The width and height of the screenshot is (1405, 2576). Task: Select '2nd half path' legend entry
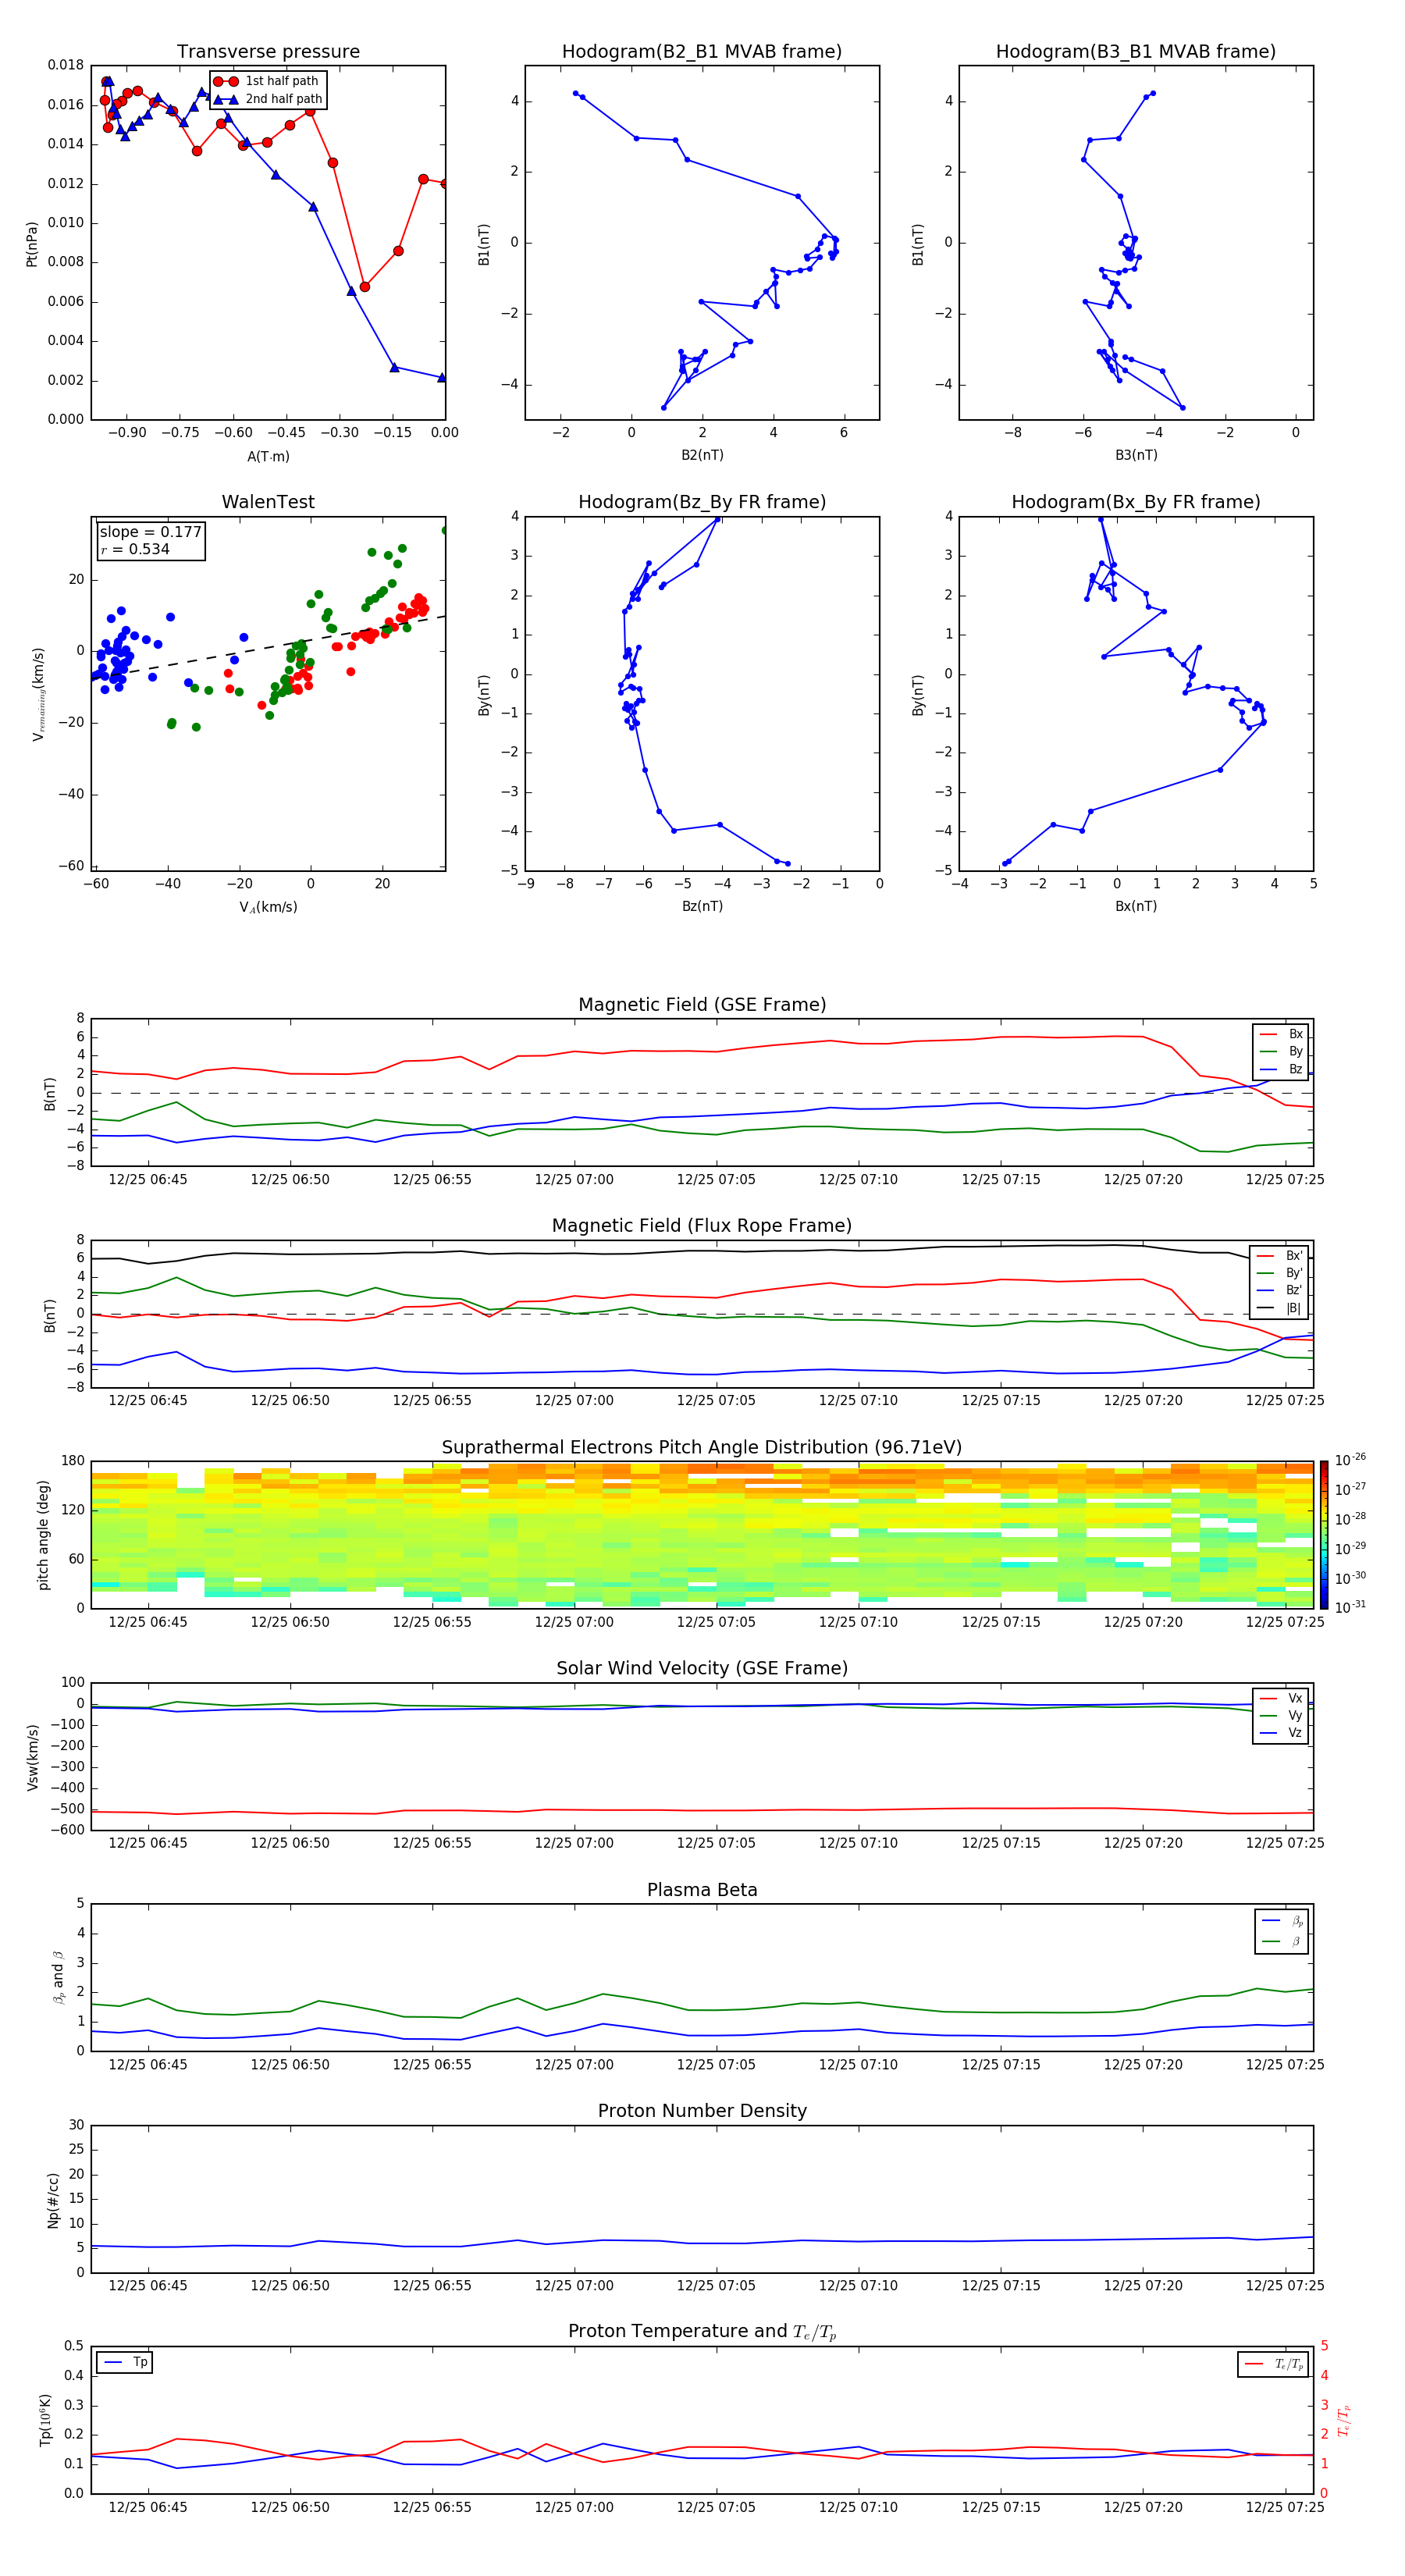pyautogui.click(x=268, y=99)
